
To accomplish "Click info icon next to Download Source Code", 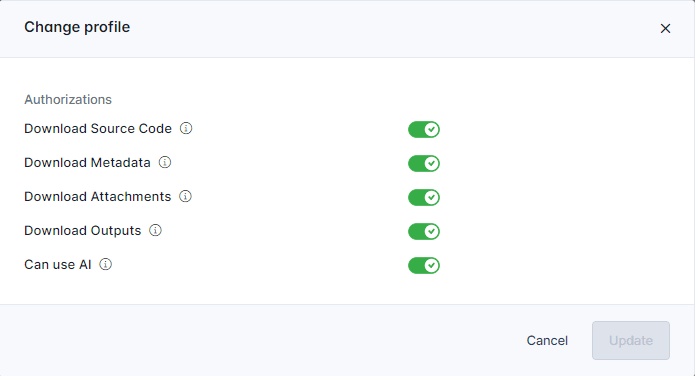I will click(186, 129).
